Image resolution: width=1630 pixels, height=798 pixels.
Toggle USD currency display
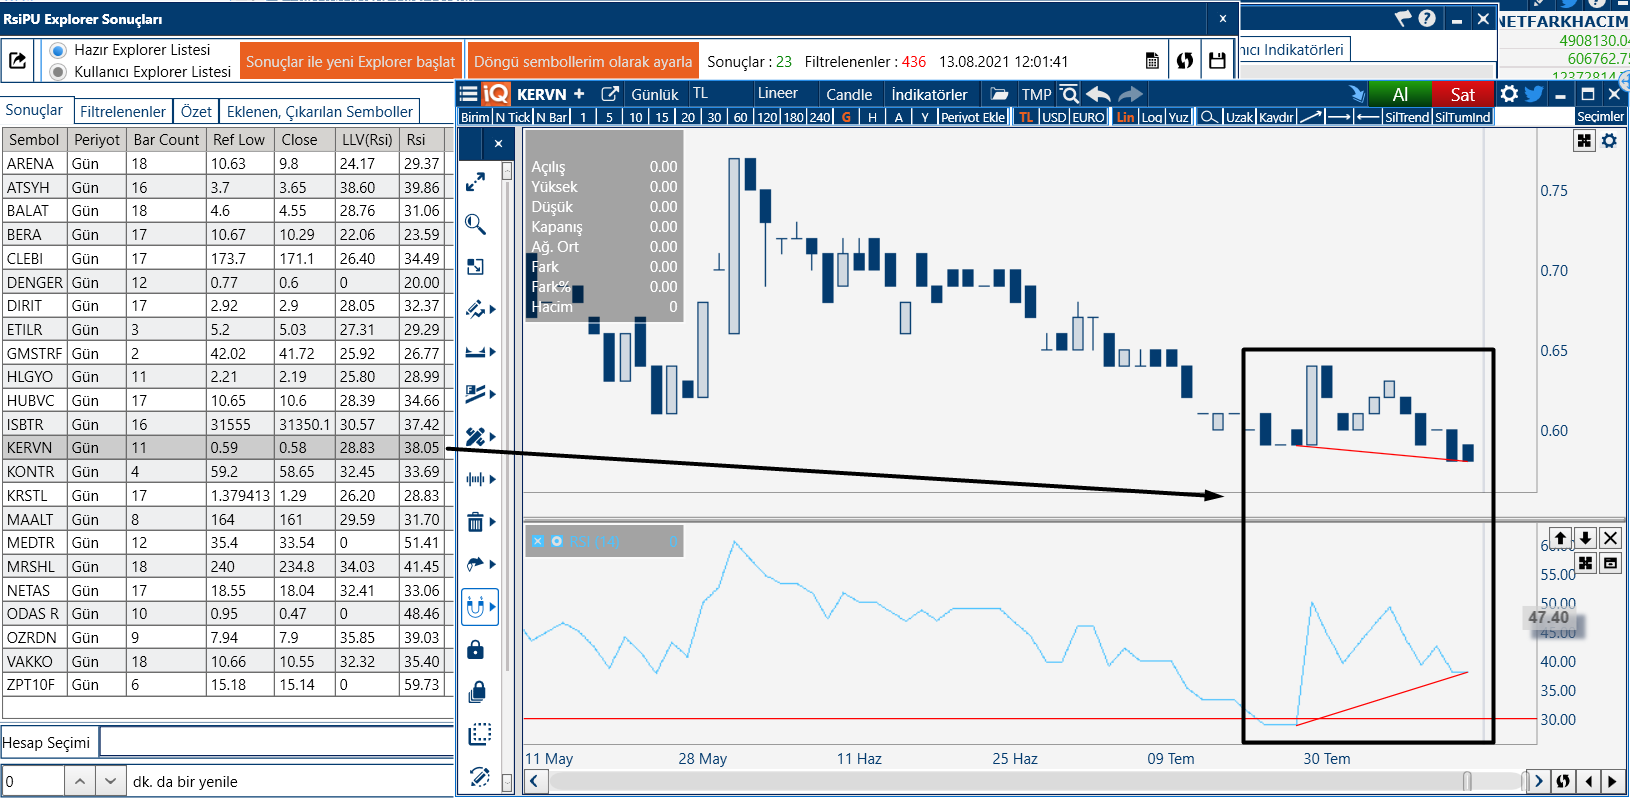[1054, 117]
